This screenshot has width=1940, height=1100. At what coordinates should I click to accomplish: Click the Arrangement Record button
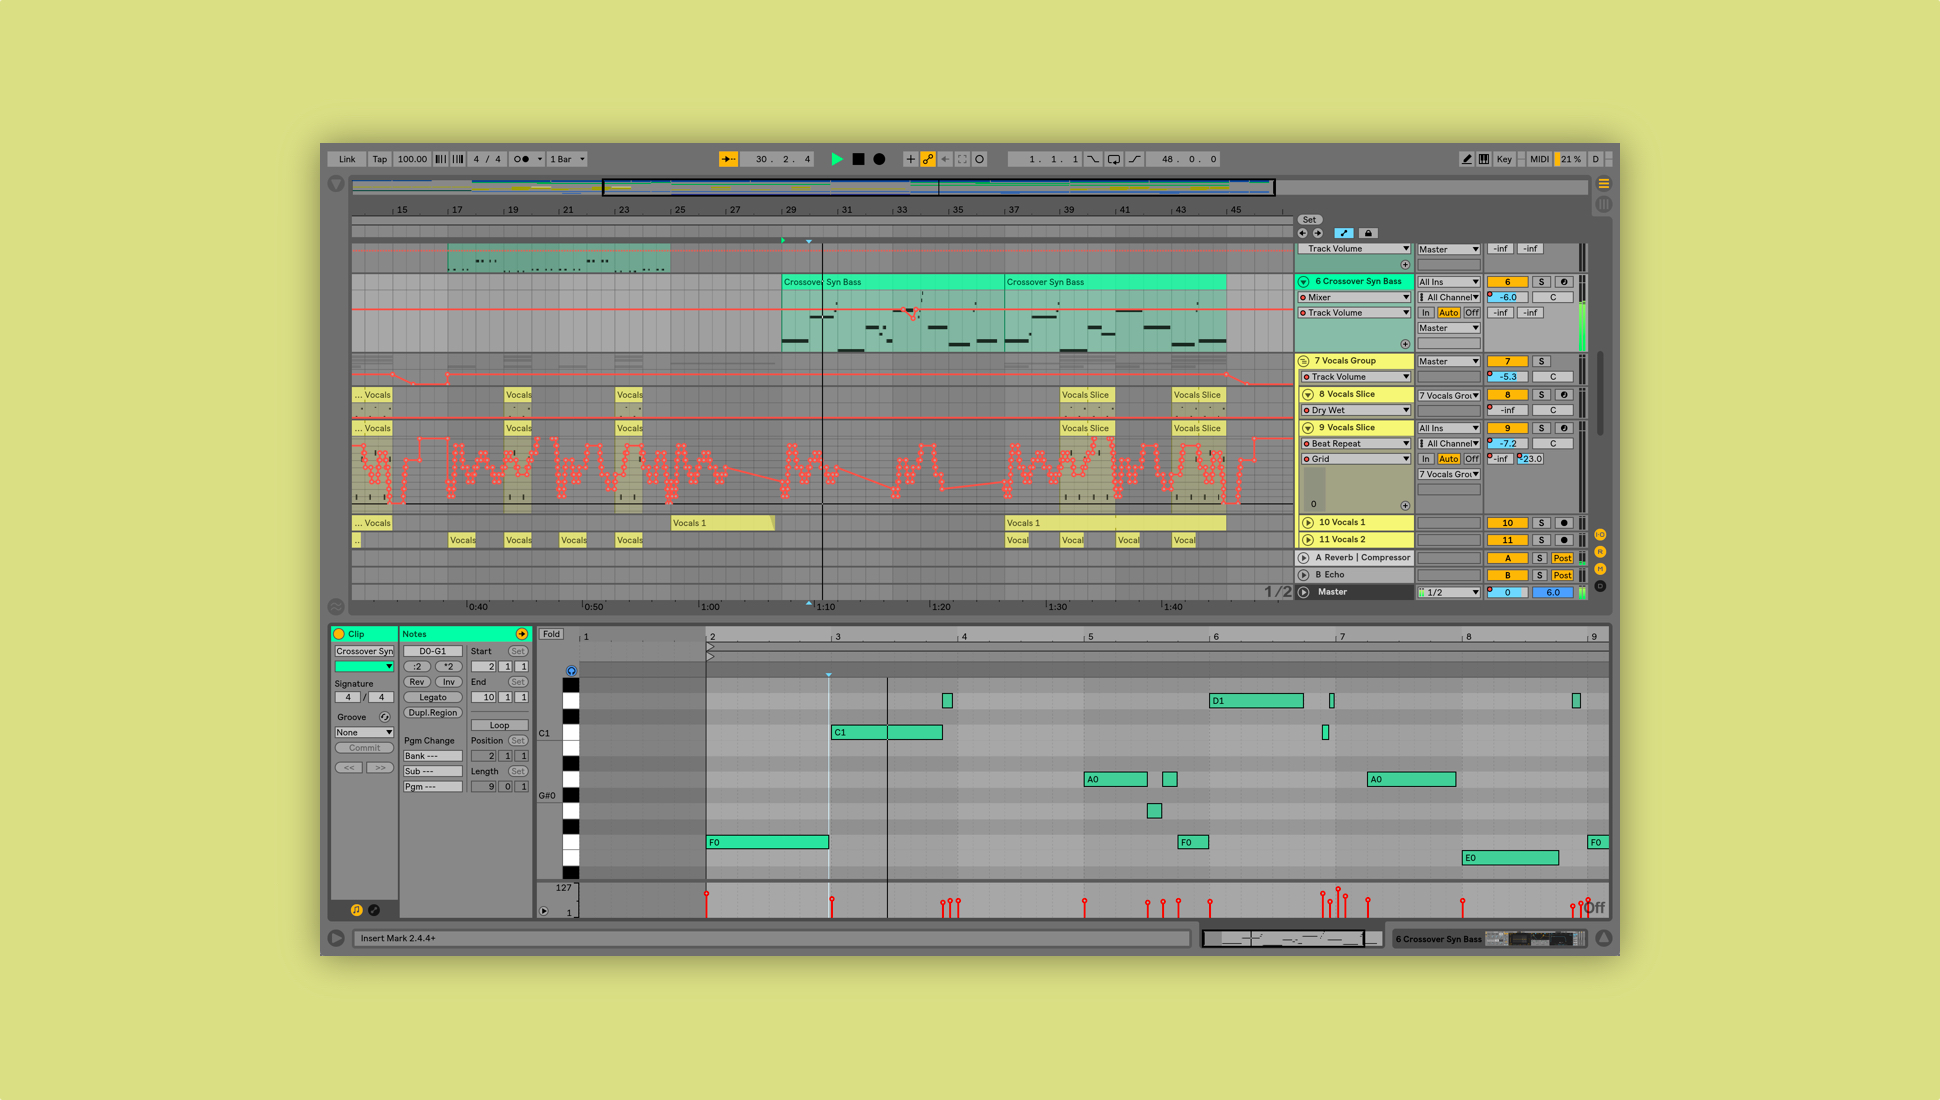pos(879,159)
